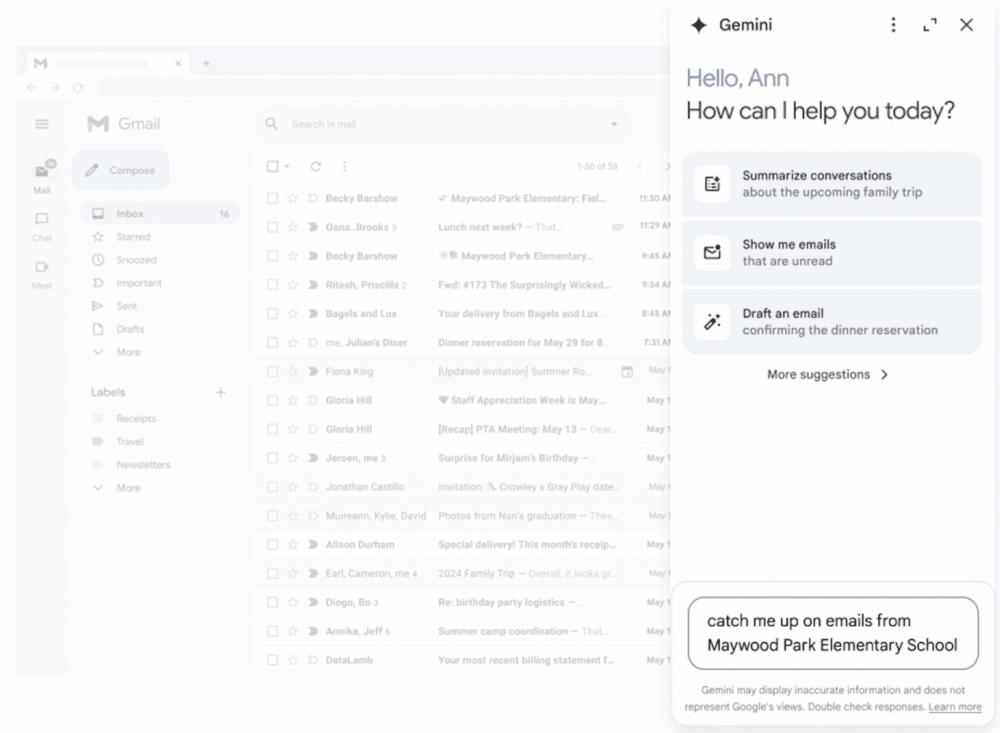Screen dimensions: 1000x733
Task: Select checkbox for Fiona King email
Action: [x=272, y=371]
